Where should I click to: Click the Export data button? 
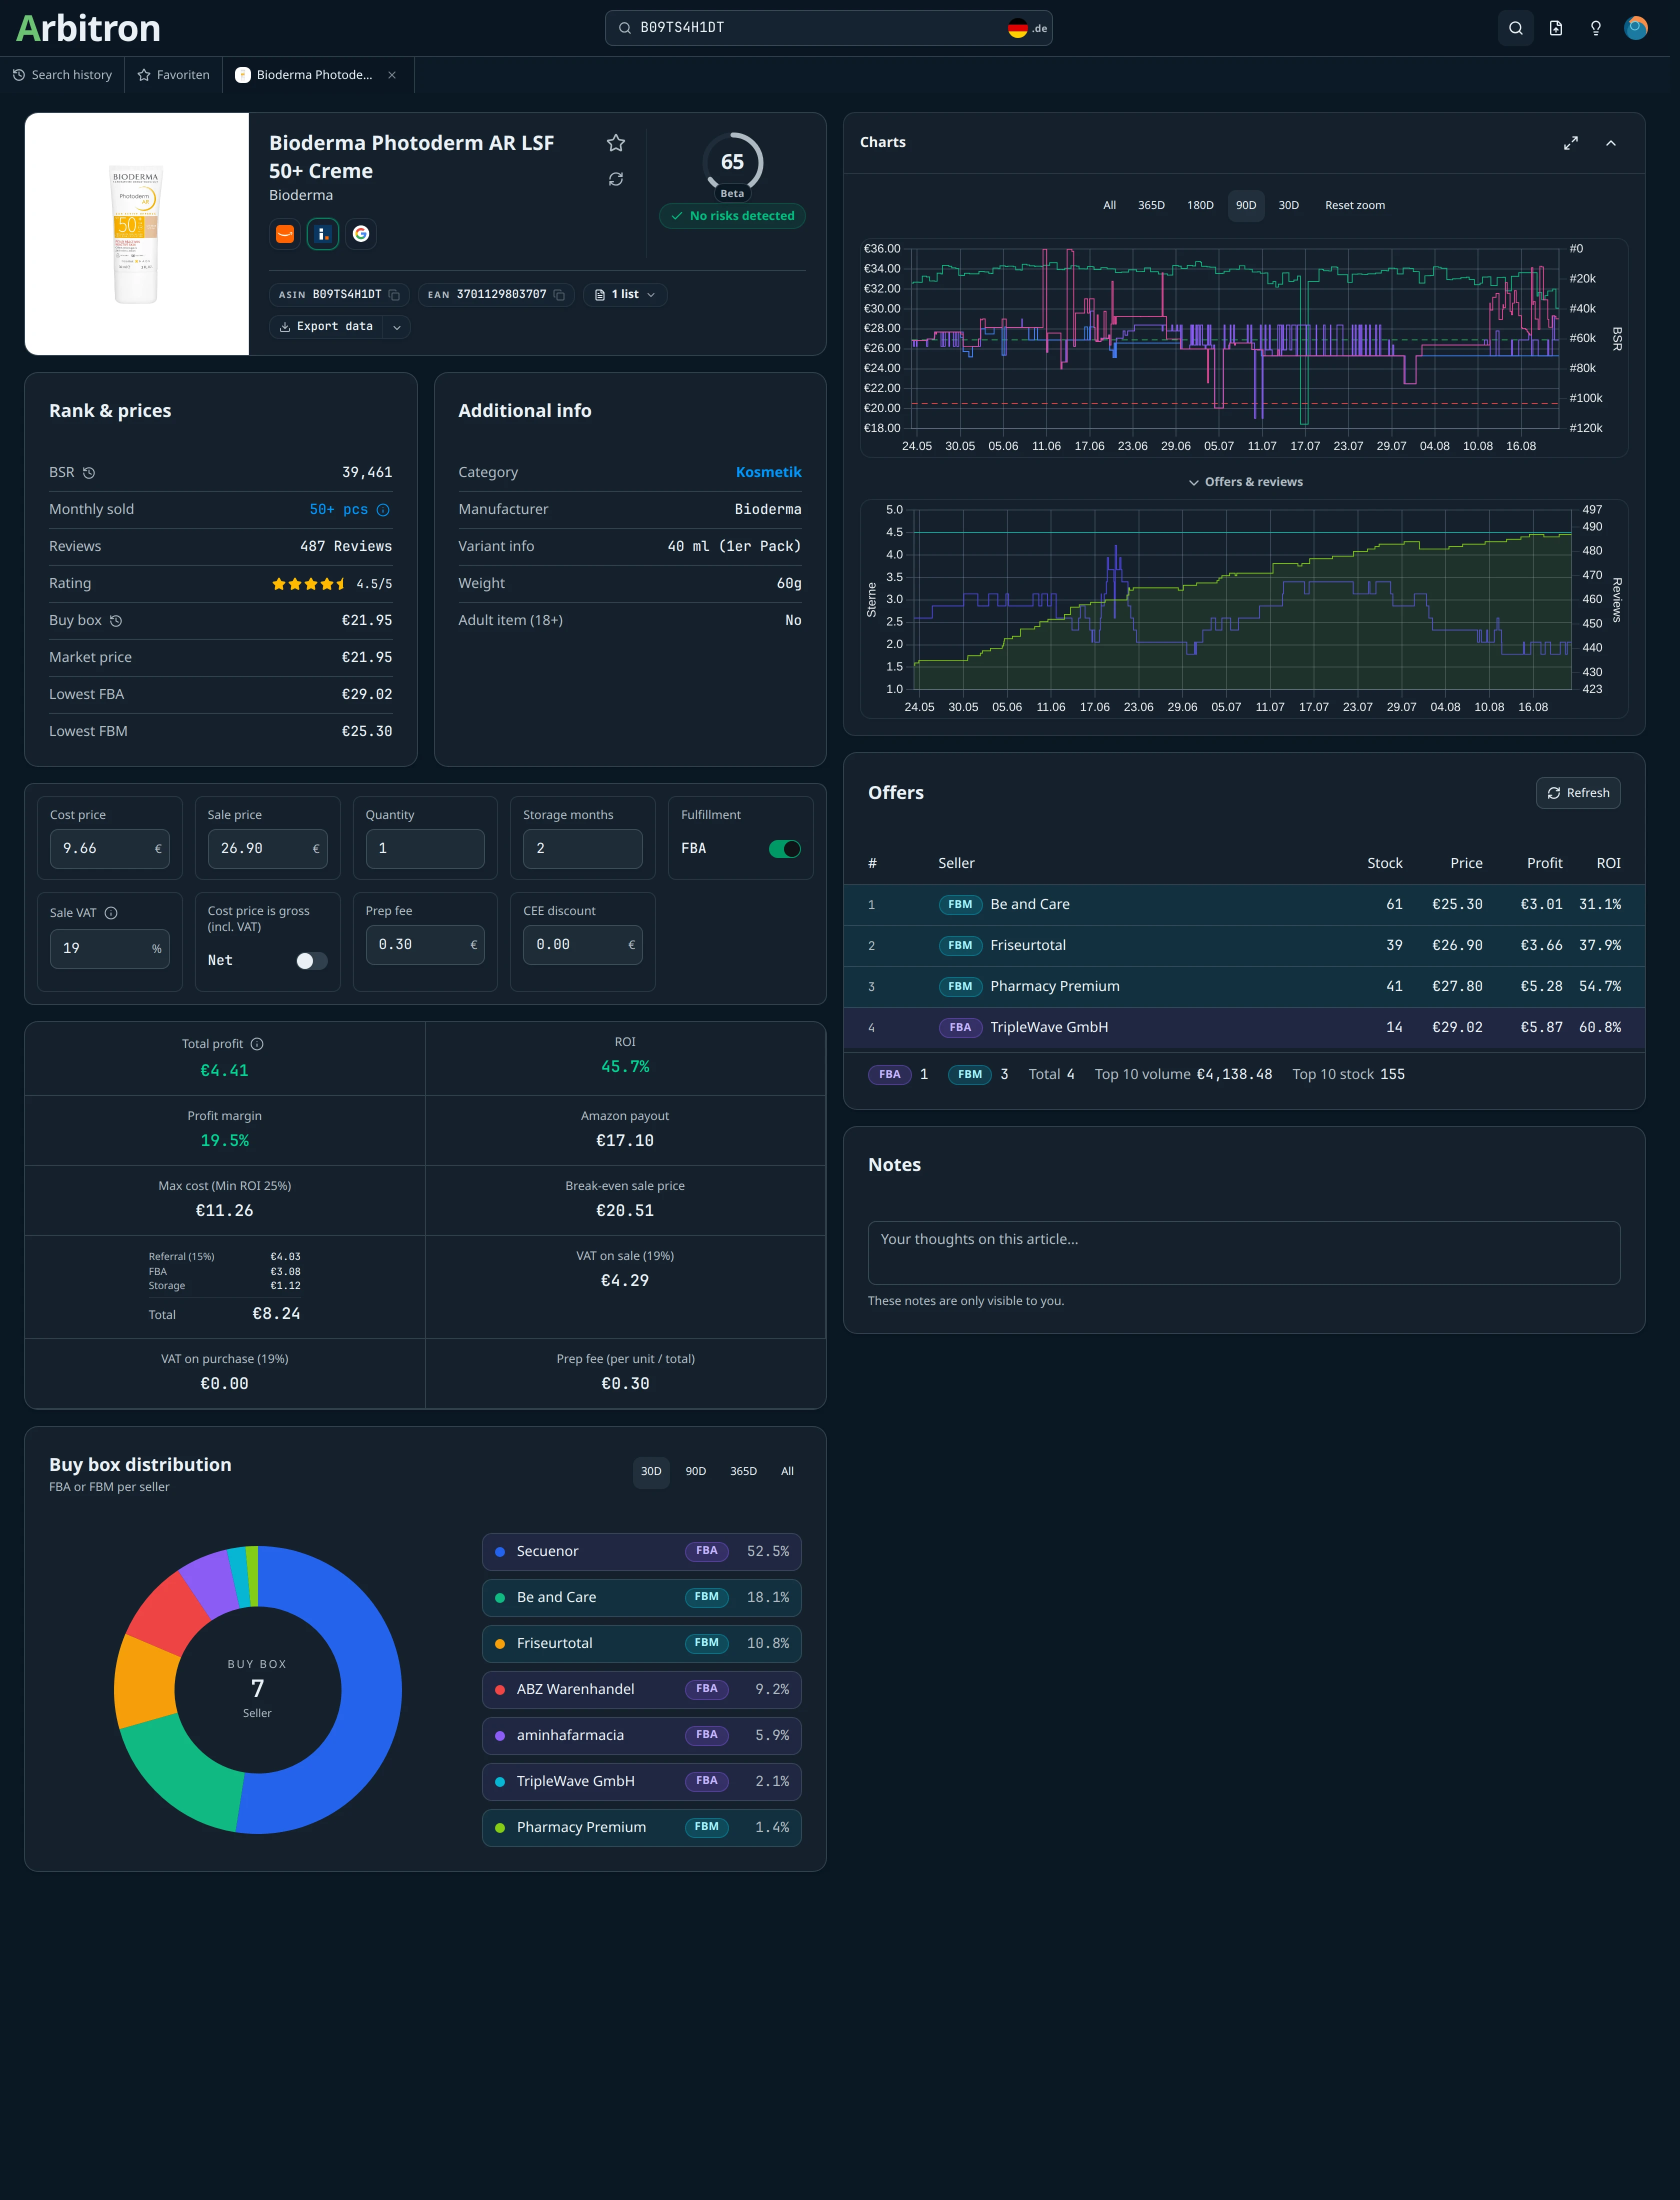click(x=326, y=327)
